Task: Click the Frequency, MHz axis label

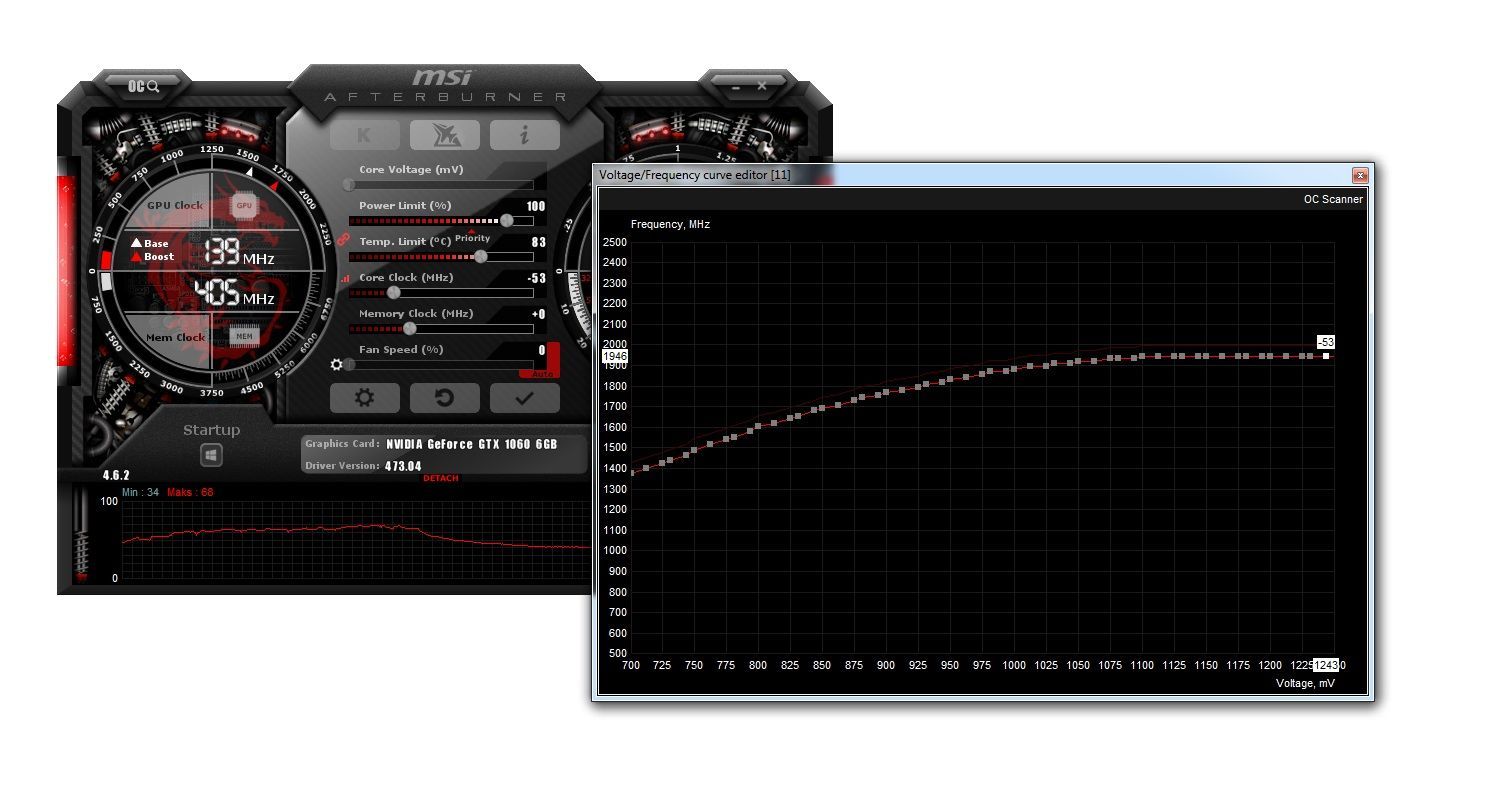Action: (670, 224)
